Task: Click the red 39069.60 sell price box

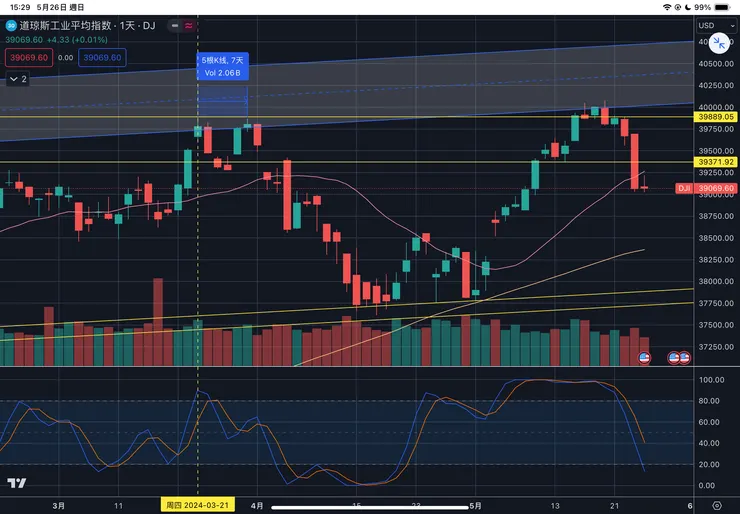Action: point(29,58)
